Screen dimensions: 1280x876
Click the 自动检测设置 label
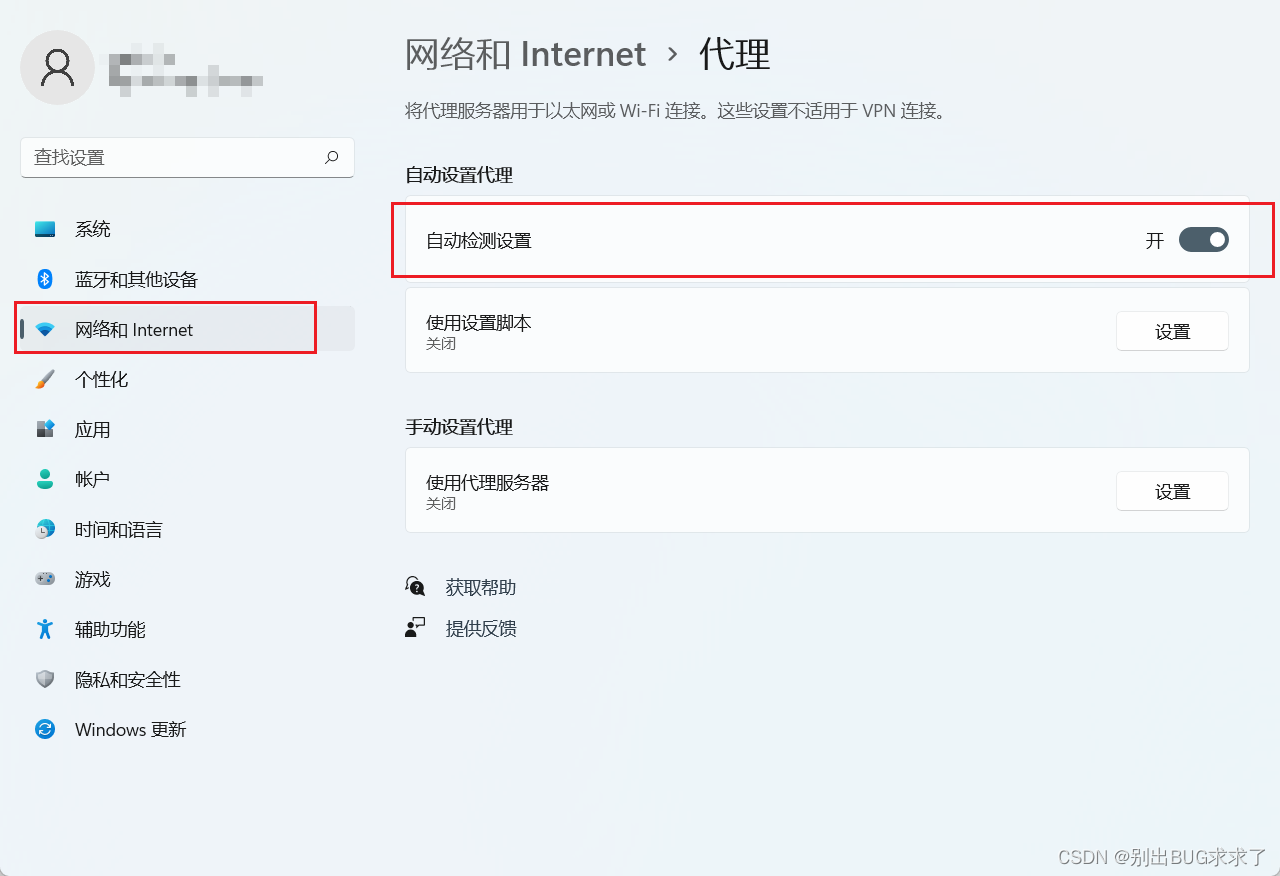pos(479,240)
